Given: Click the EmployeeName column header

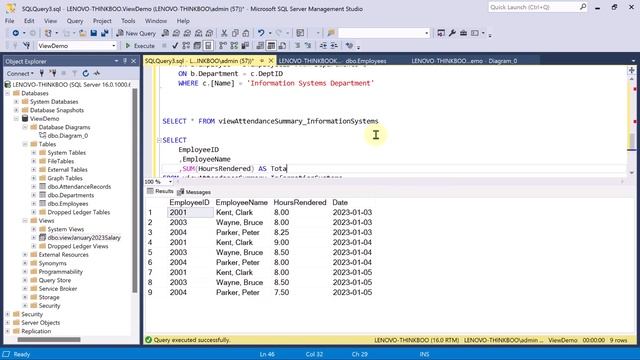Looking at the screenshot, I should point(241,202).
